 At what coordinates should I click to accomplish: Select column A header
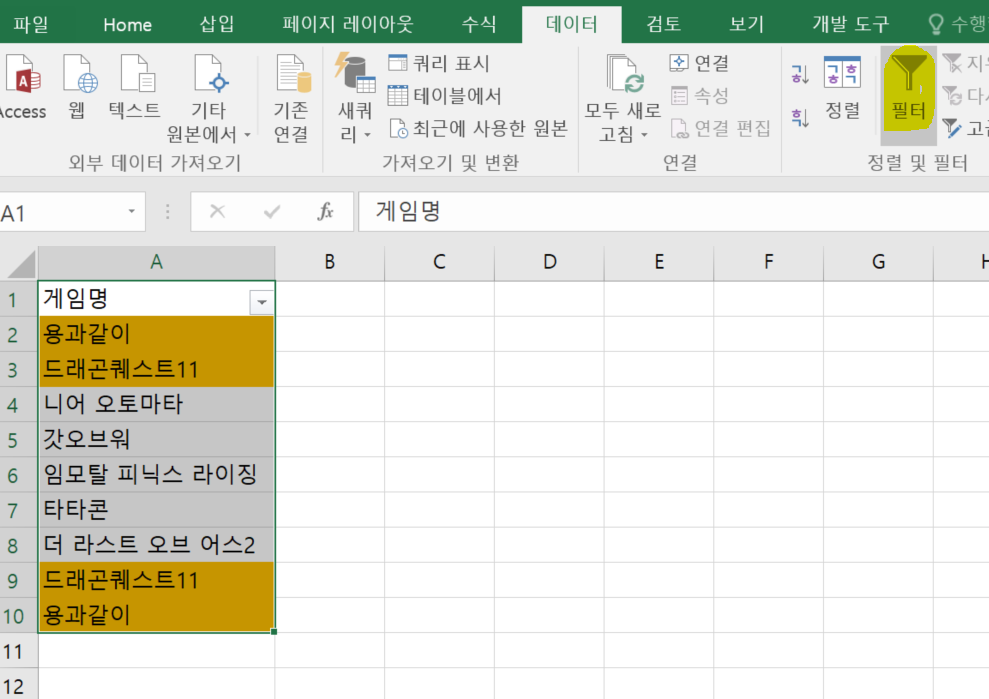click(156, 262)
